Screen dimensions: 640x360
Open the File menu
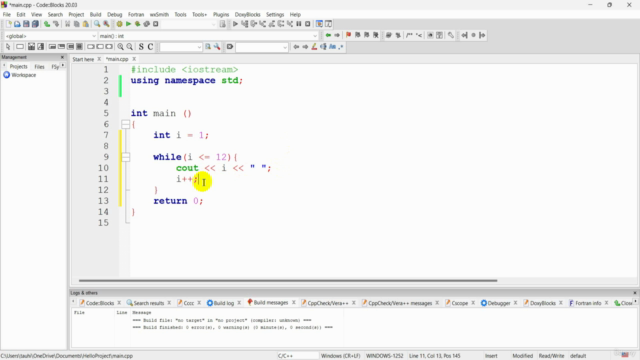click(x=7, y=14)
